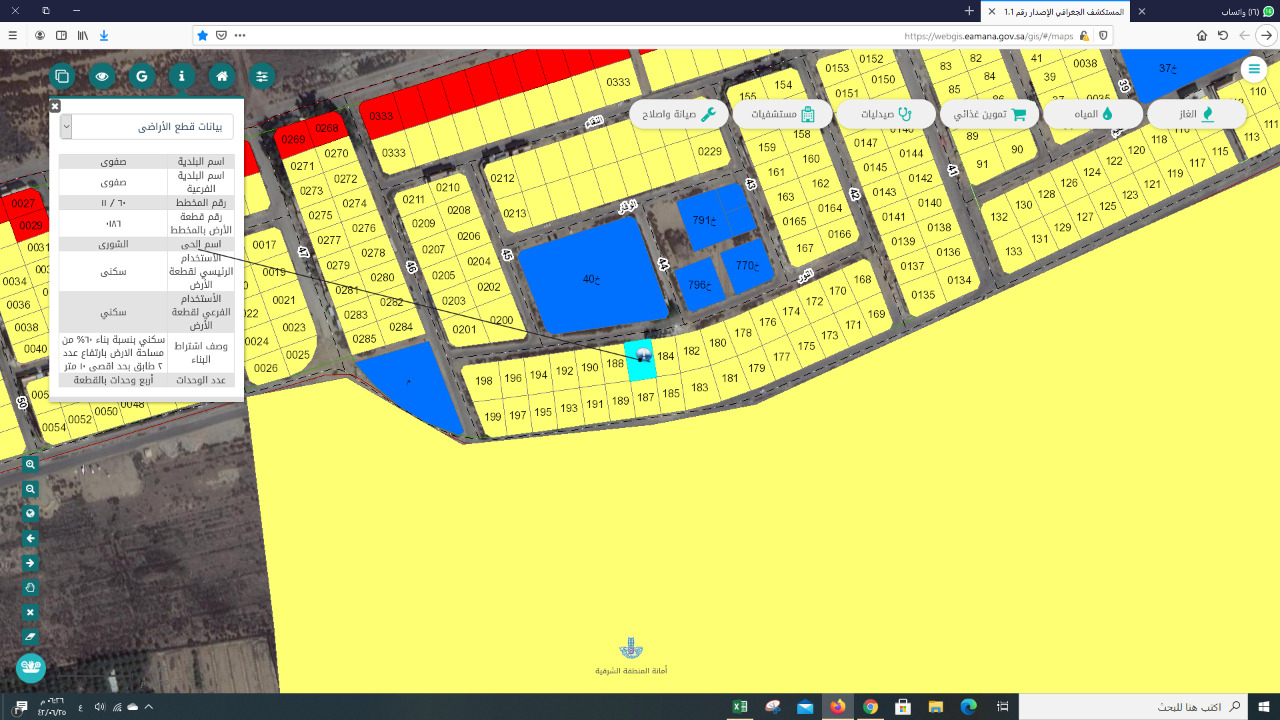
Task: Activate the pan hand tool
Action: [31, 587]
